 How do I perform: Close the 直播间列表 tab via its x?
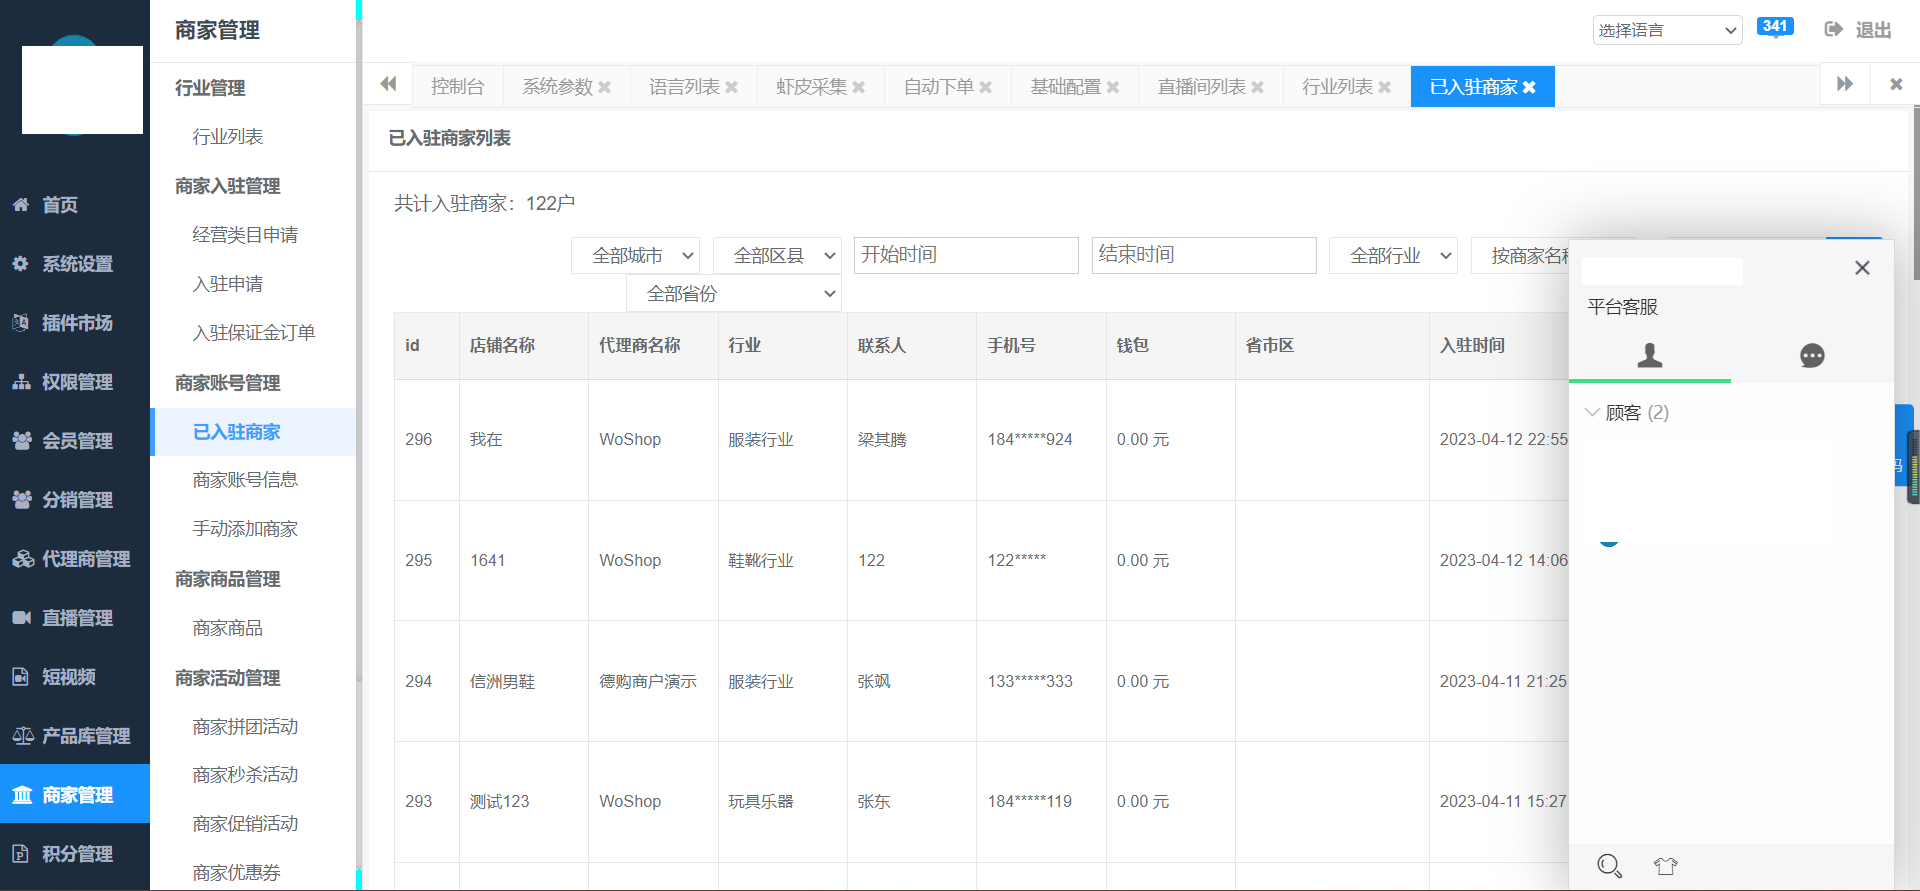[x=1257, y=88]
